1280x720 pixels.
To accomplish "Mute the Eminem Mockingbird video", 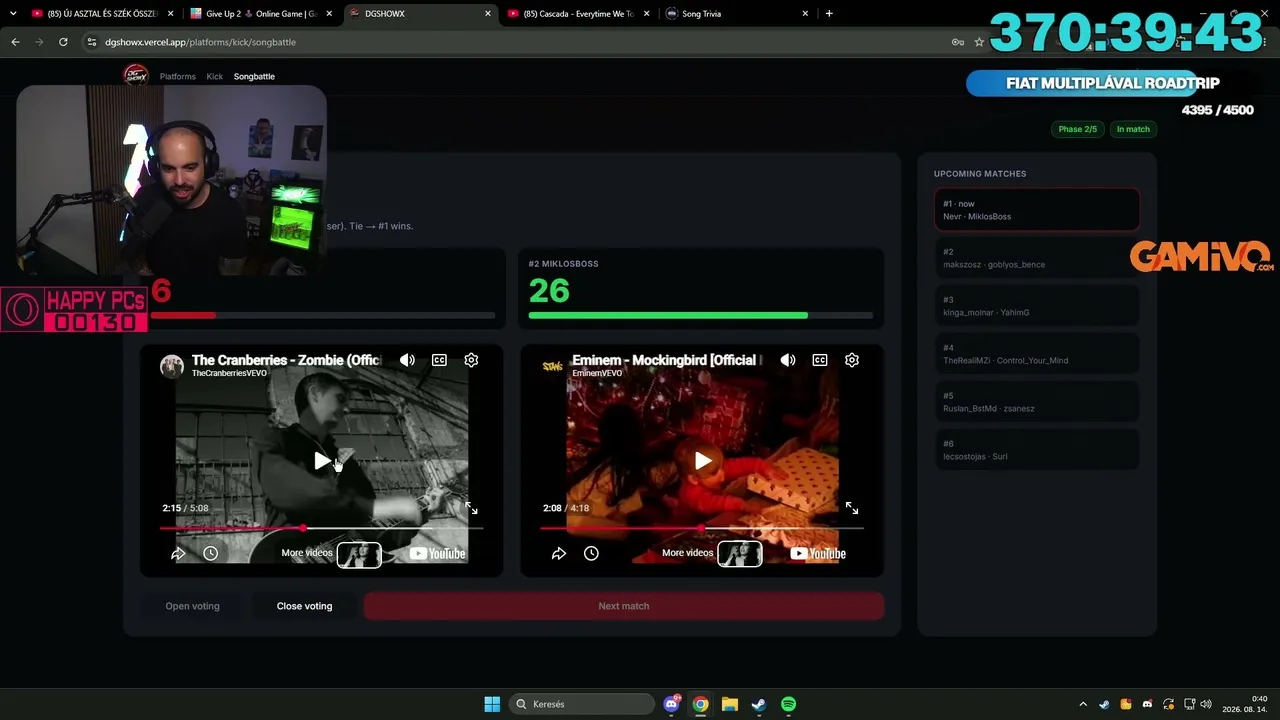I will [x=788, y=360].
